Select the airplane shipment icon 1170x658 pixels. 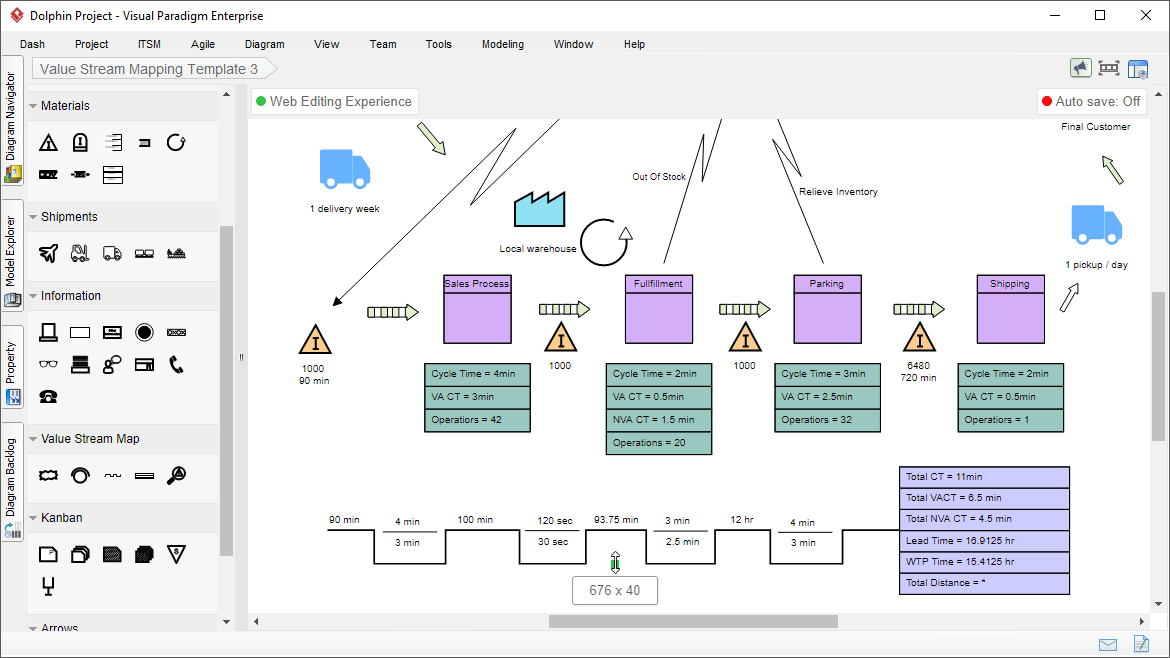[x=48, y=253]
